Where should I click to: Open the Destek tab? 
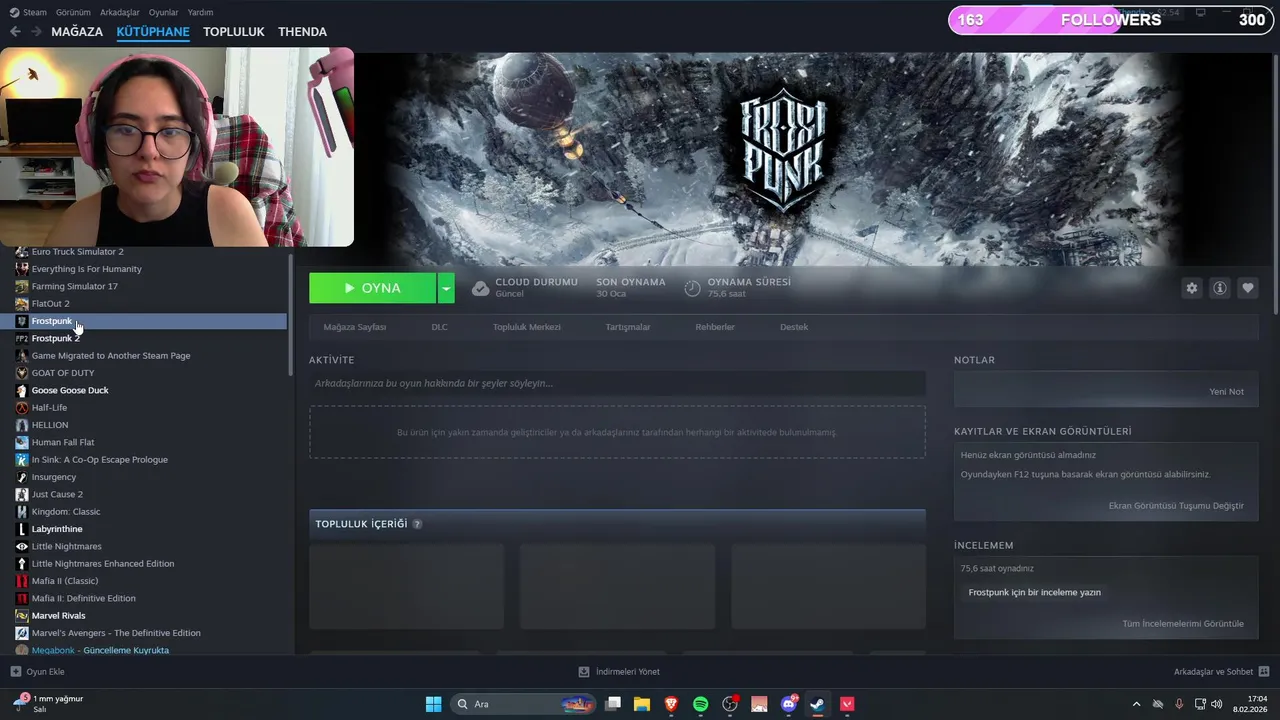794,327
